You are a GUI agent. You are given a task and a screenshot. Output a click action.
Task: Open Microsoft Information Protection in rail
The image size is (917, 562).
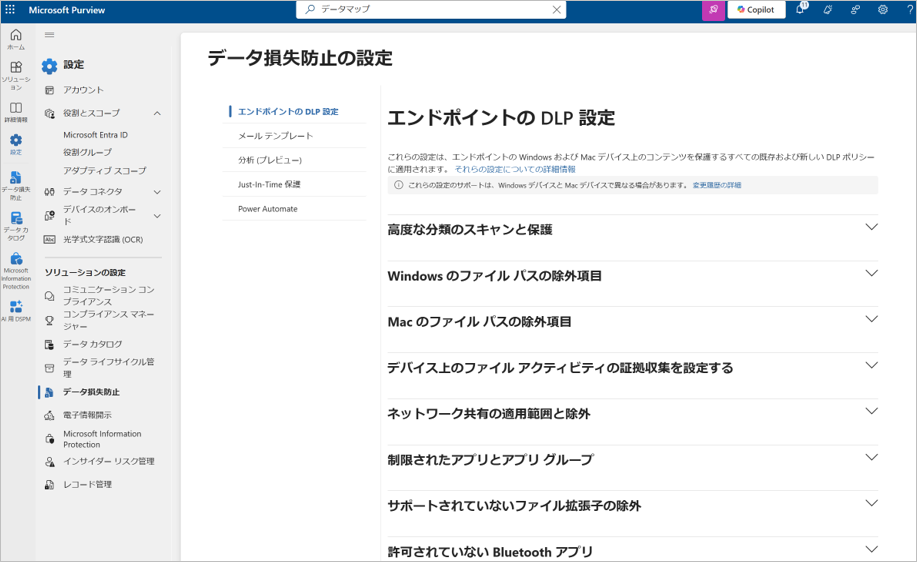16,271
